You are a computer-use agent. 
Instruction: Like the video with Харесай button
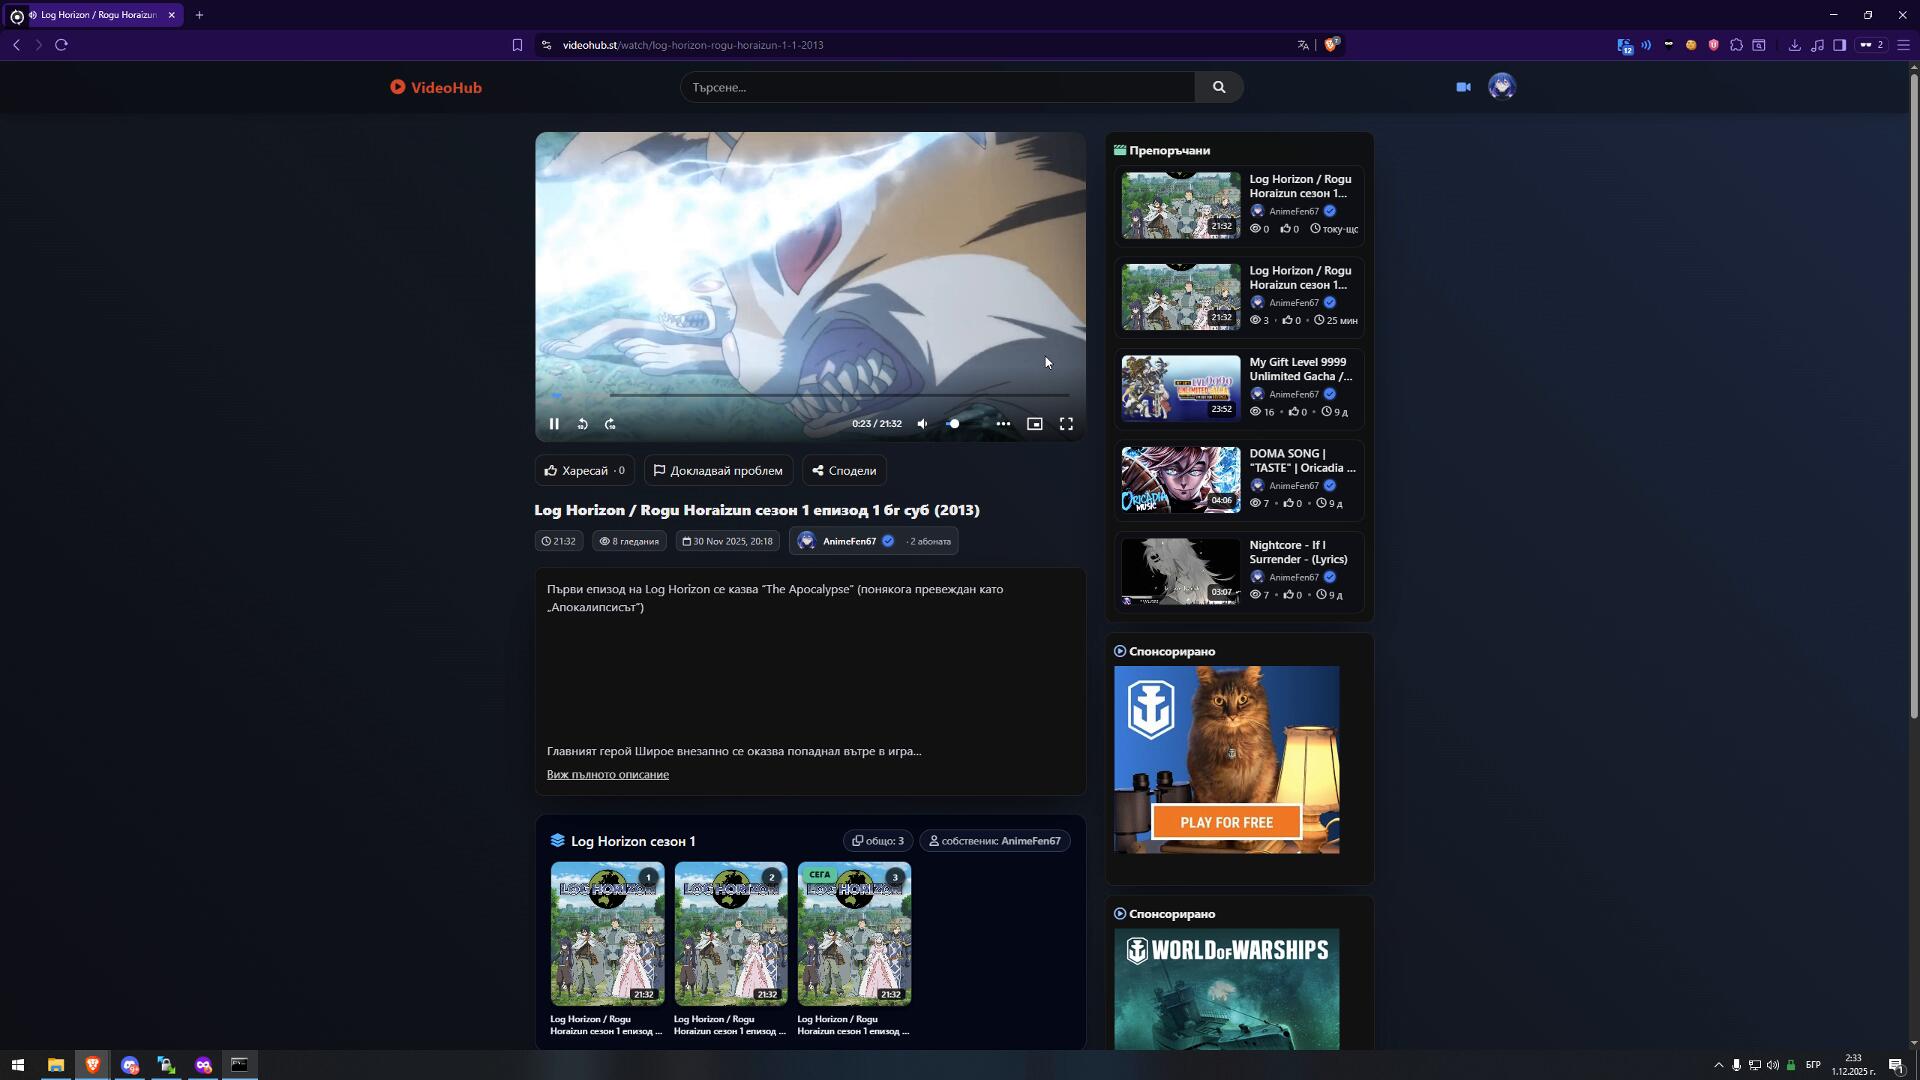pyautogui.click(x=584, y=471)
